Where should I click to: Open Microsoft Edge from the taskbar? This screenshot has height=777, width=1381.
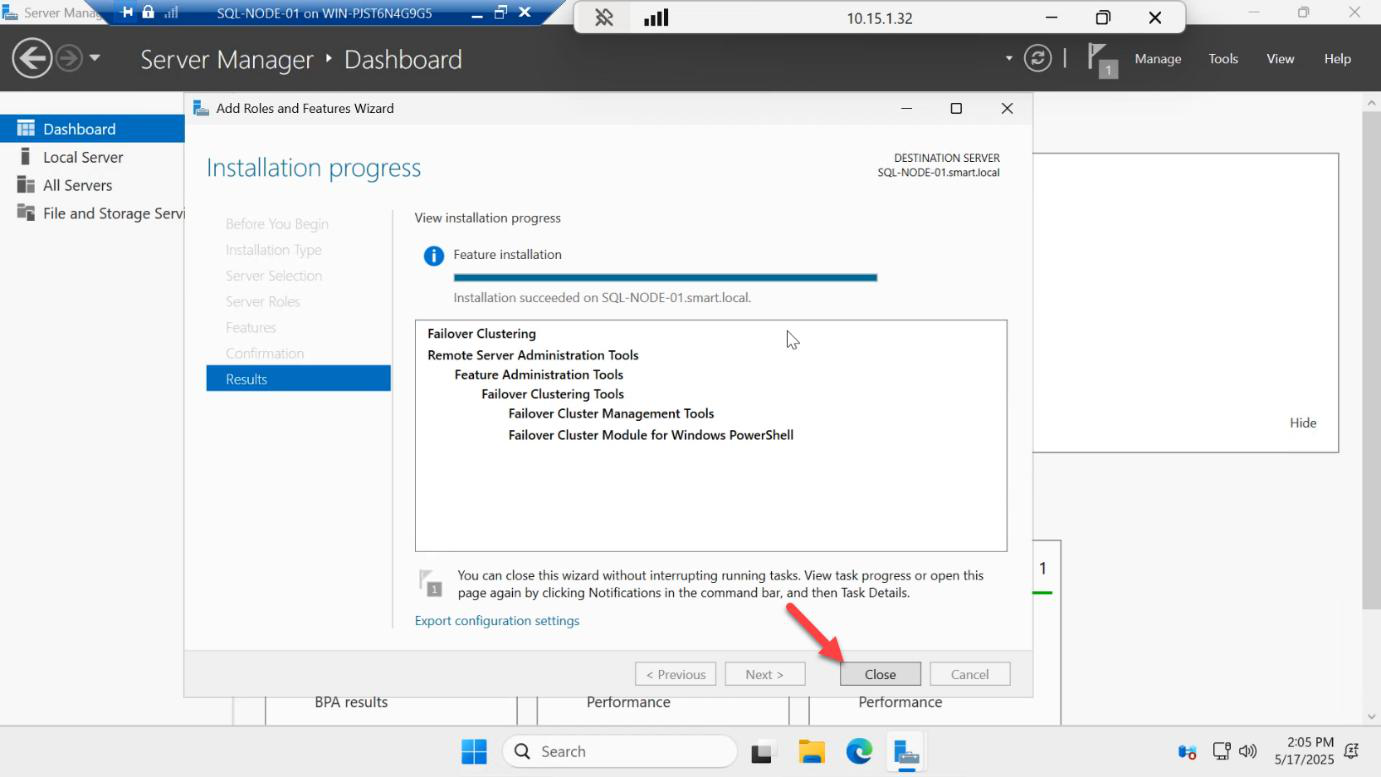[859, 751]
